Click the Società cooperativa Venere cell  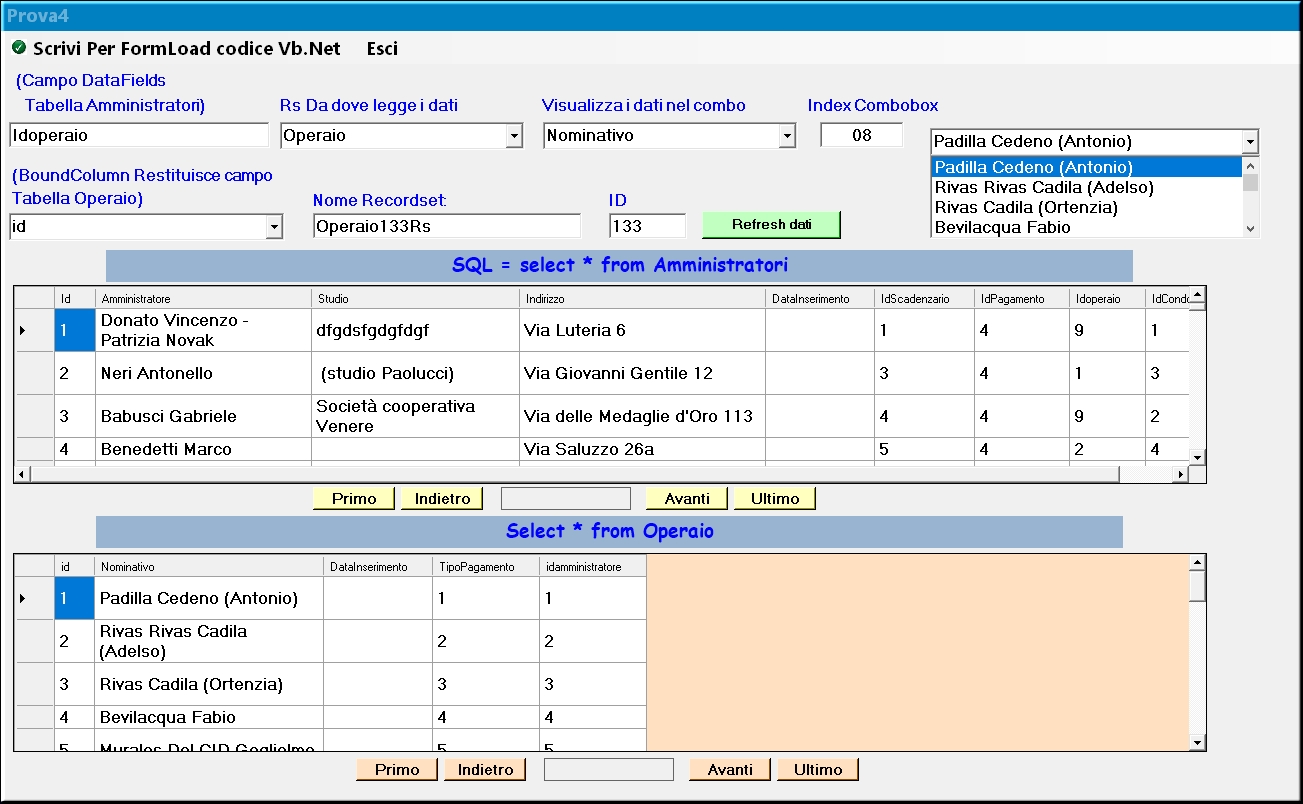coord(415,416)
